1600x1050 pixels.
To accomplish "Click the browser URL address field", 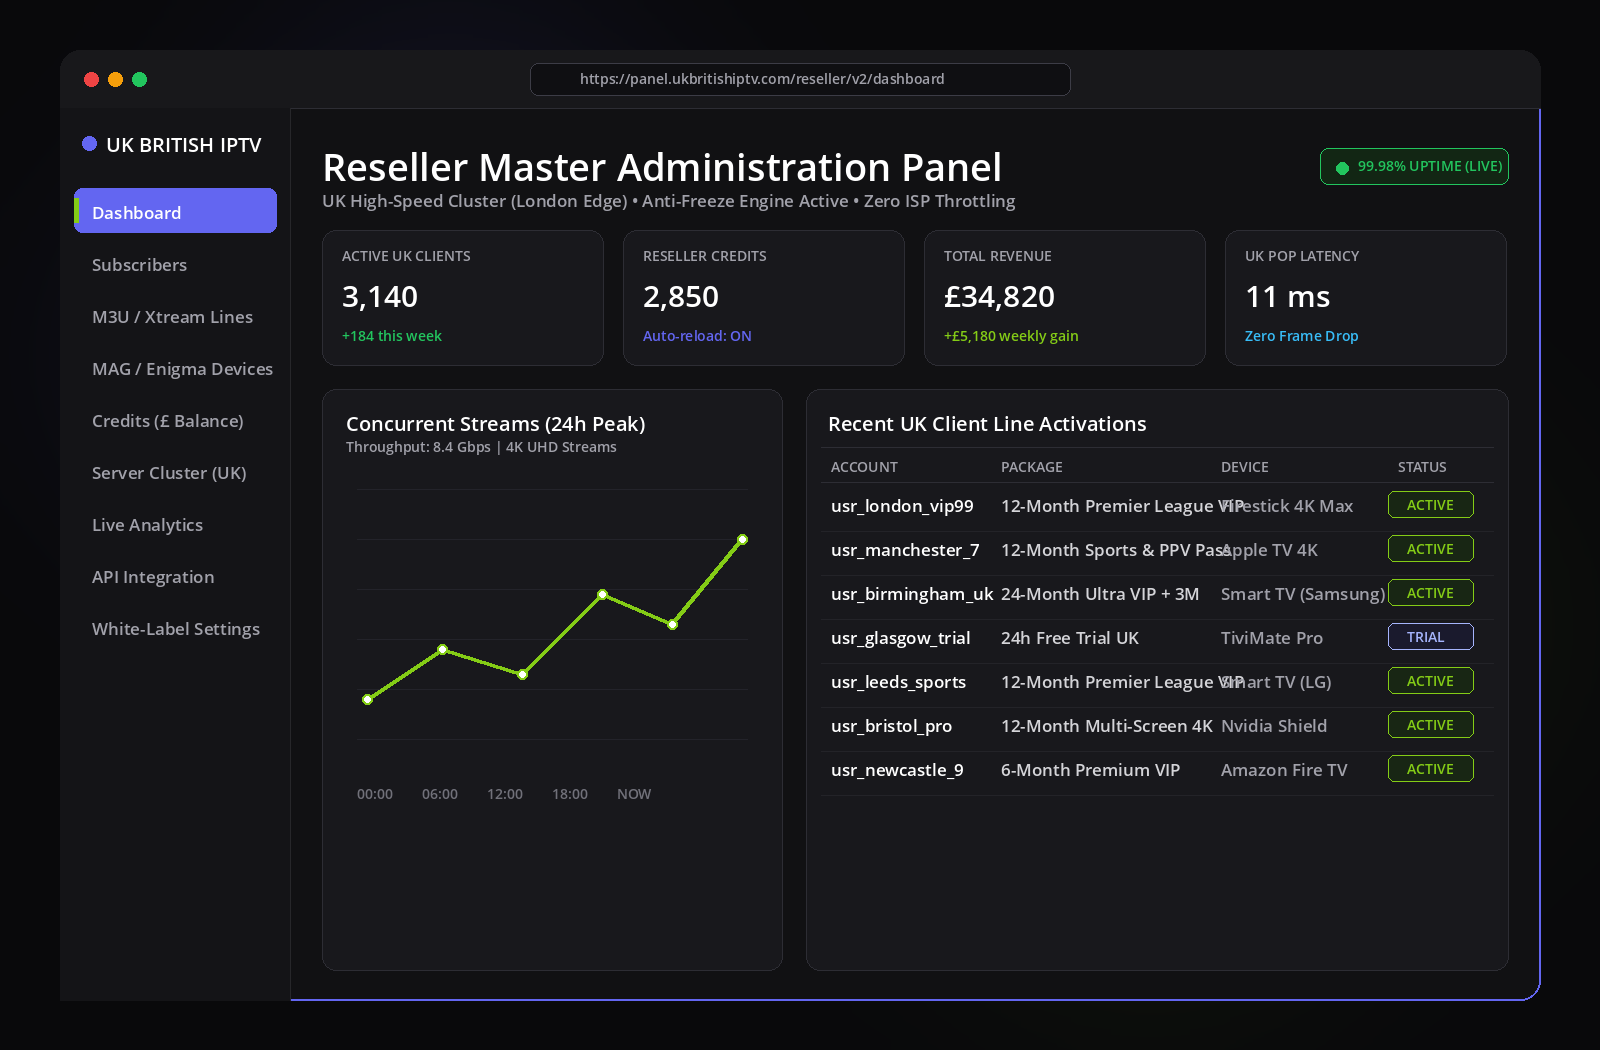I will [x=800, y=79].
